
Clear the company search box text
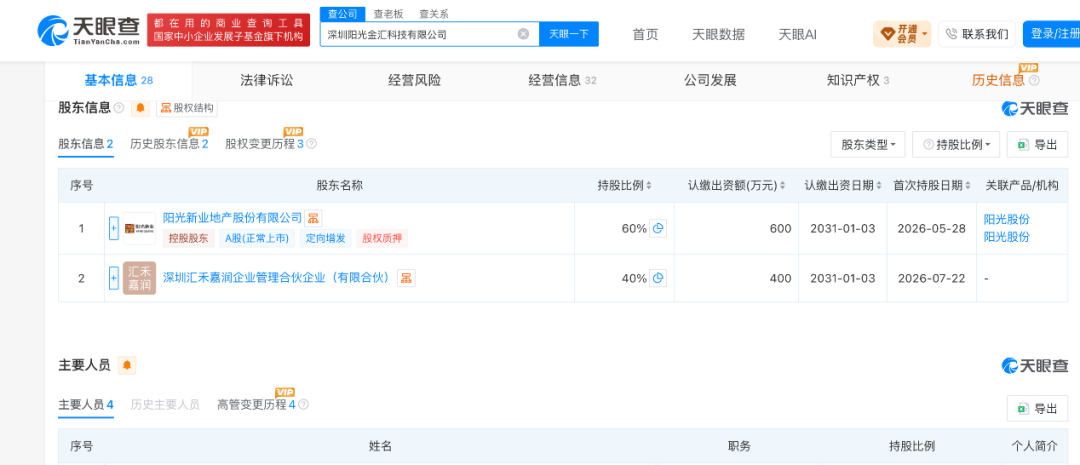coord(523,34)
